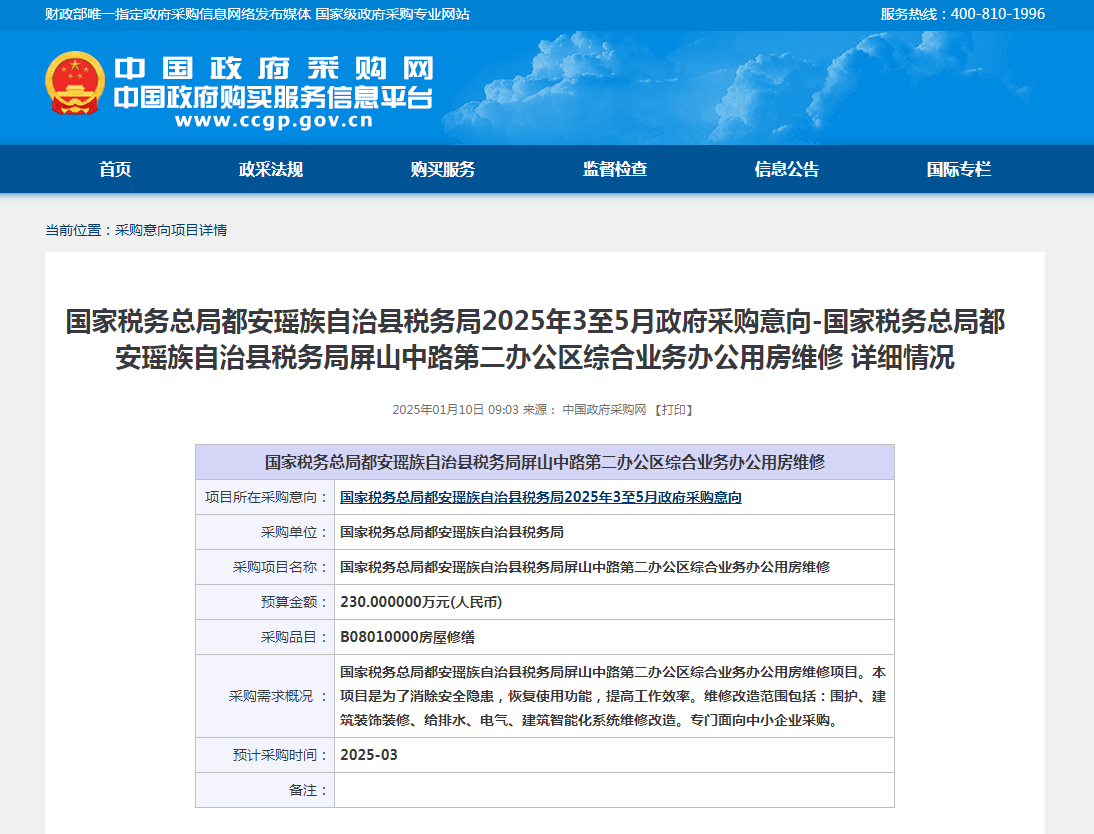Screen dimensions: 1094x834
Task: Open the 首页 navigation item
Action: click(x=115, y=169)
